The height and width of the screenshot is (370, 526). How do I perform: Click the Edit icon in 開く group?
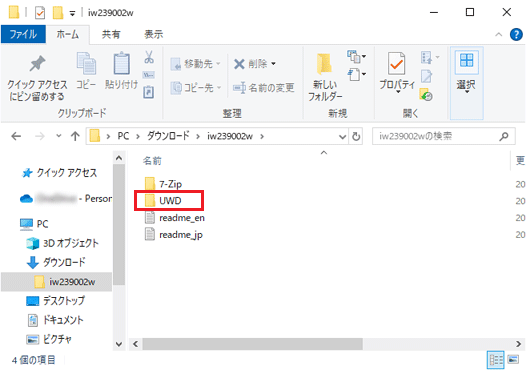click(426, 76)
